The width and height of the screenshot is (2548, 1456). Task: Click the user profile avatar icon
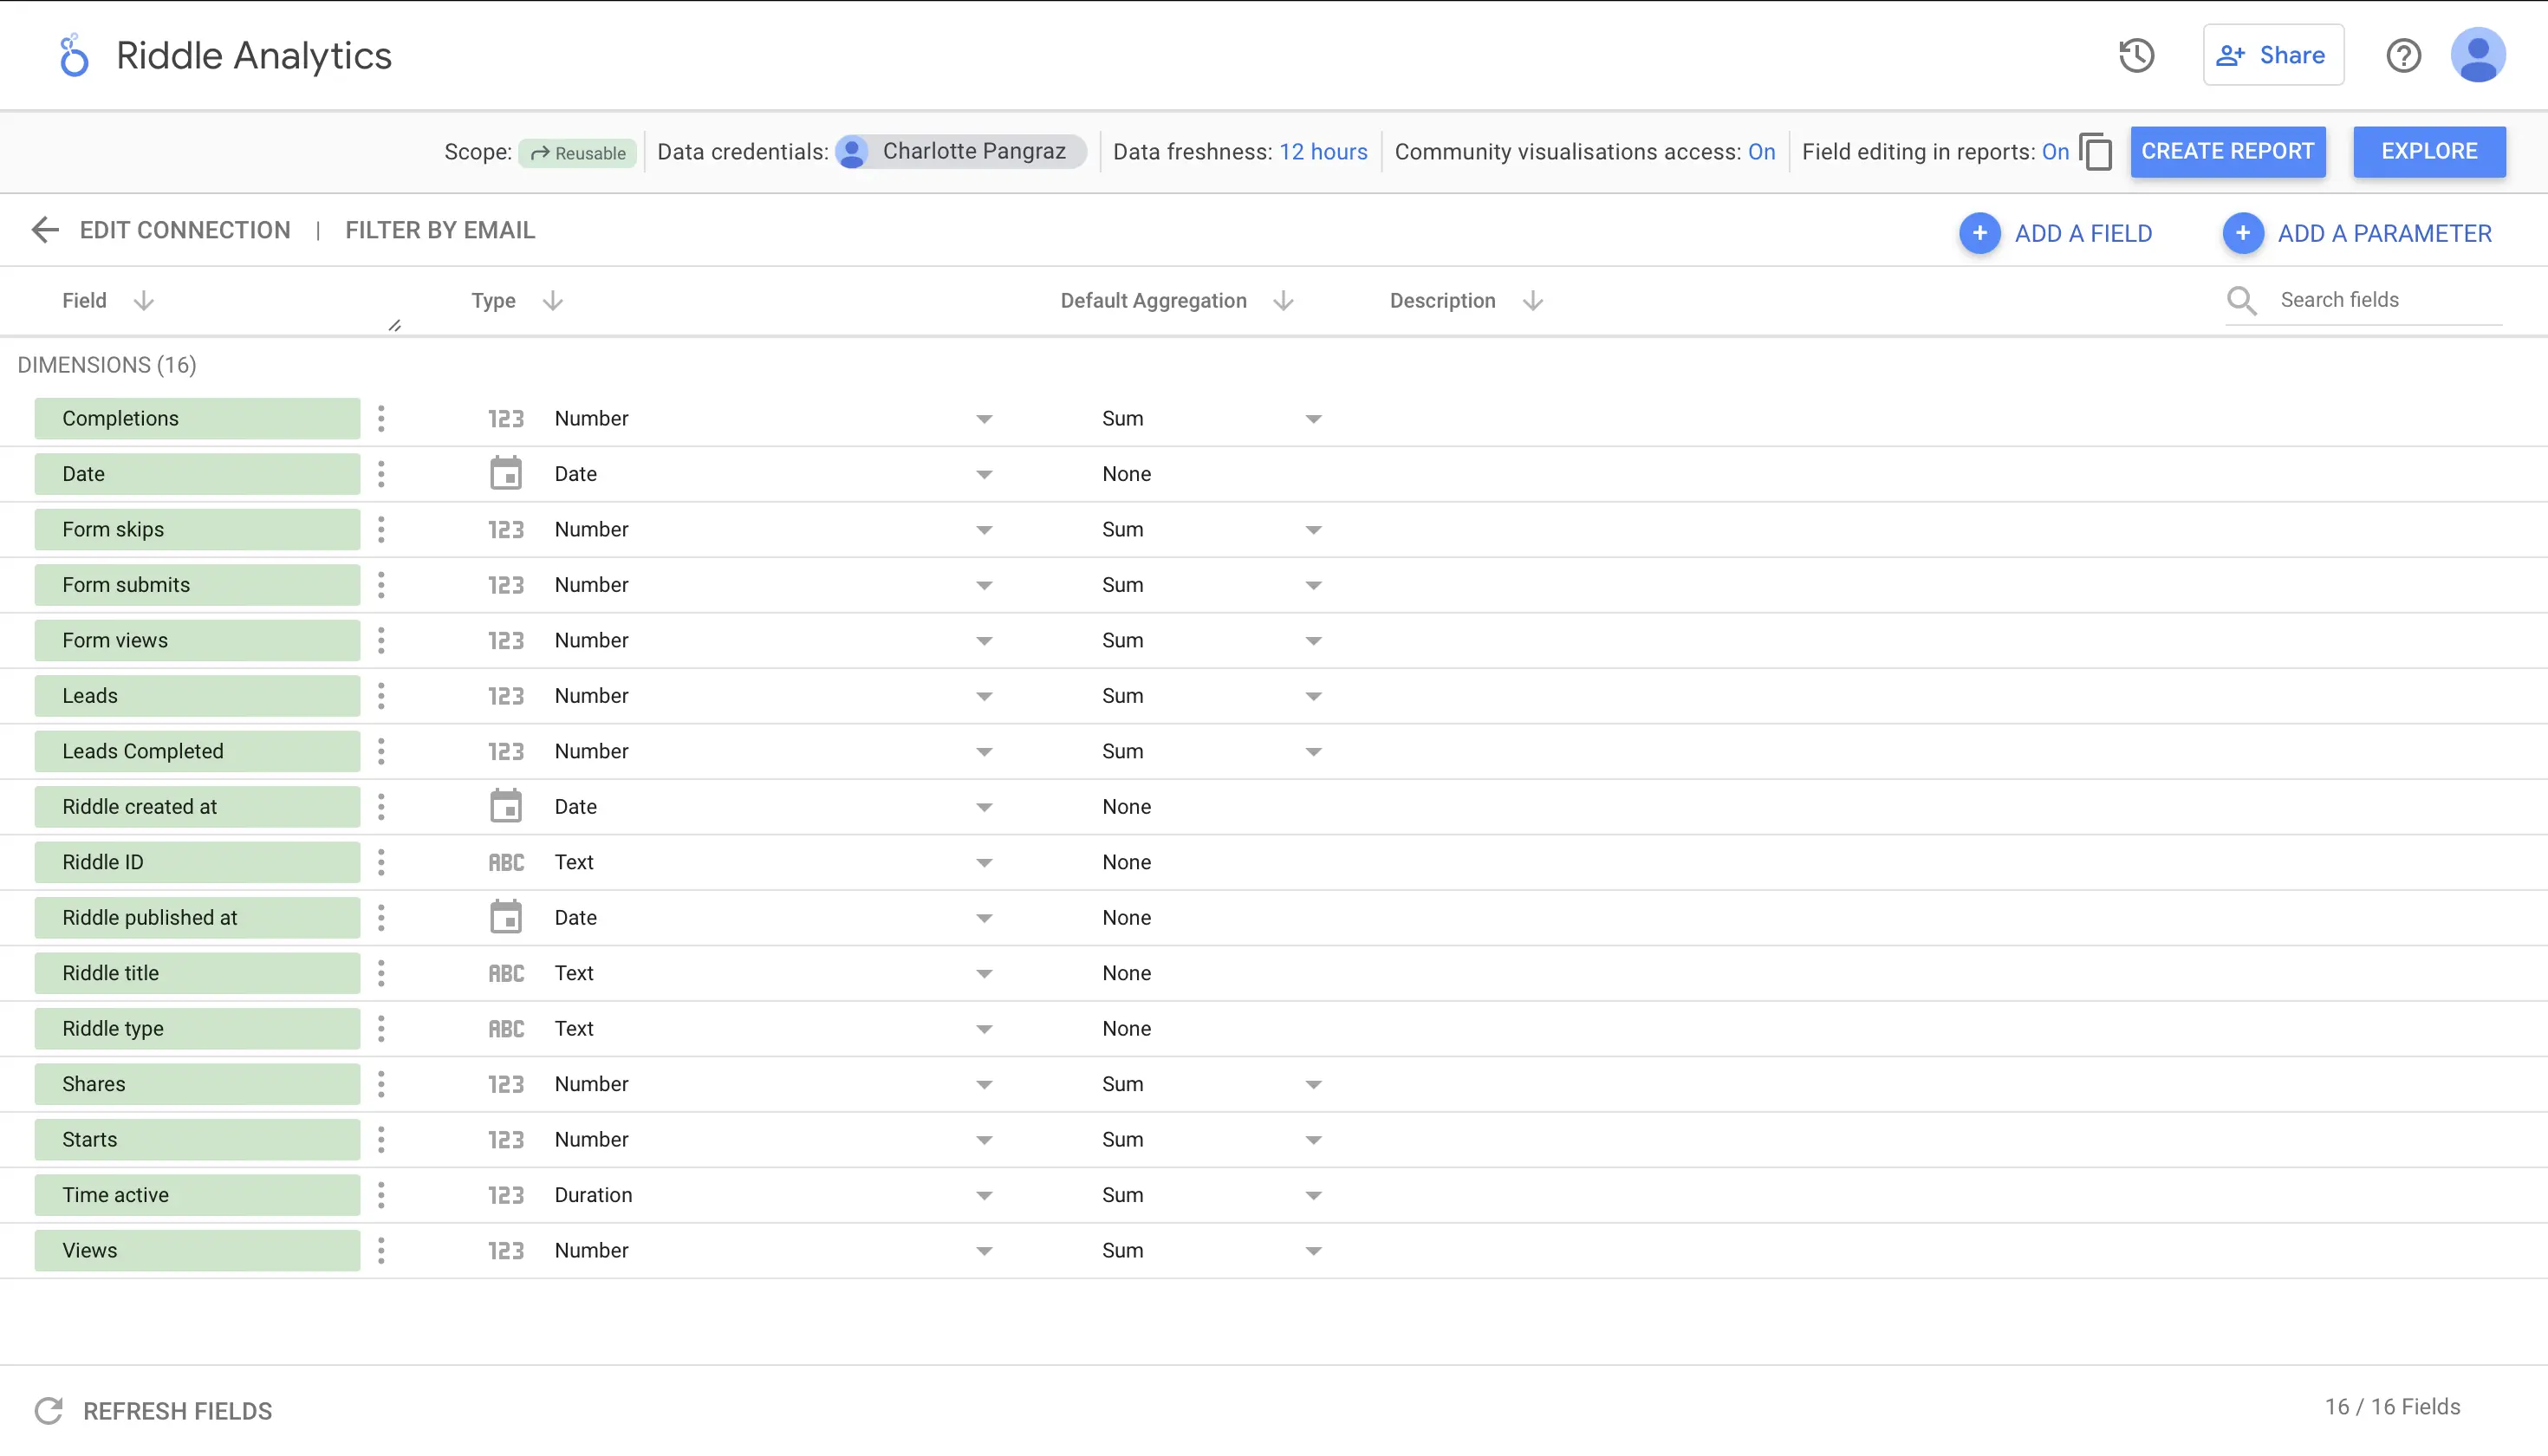tap(2478, 56)
